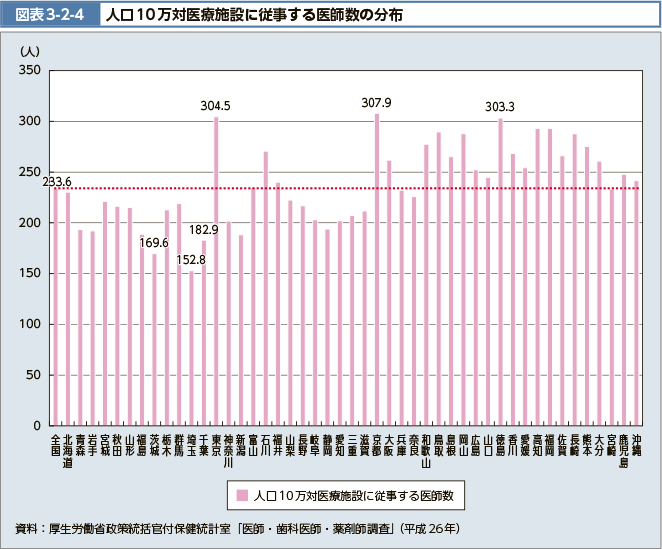Click the legend text 人口10万対医療施設に従事する医師数
Image resolution: width=662 pixels, height=549 pixels.
click(351, 494)
